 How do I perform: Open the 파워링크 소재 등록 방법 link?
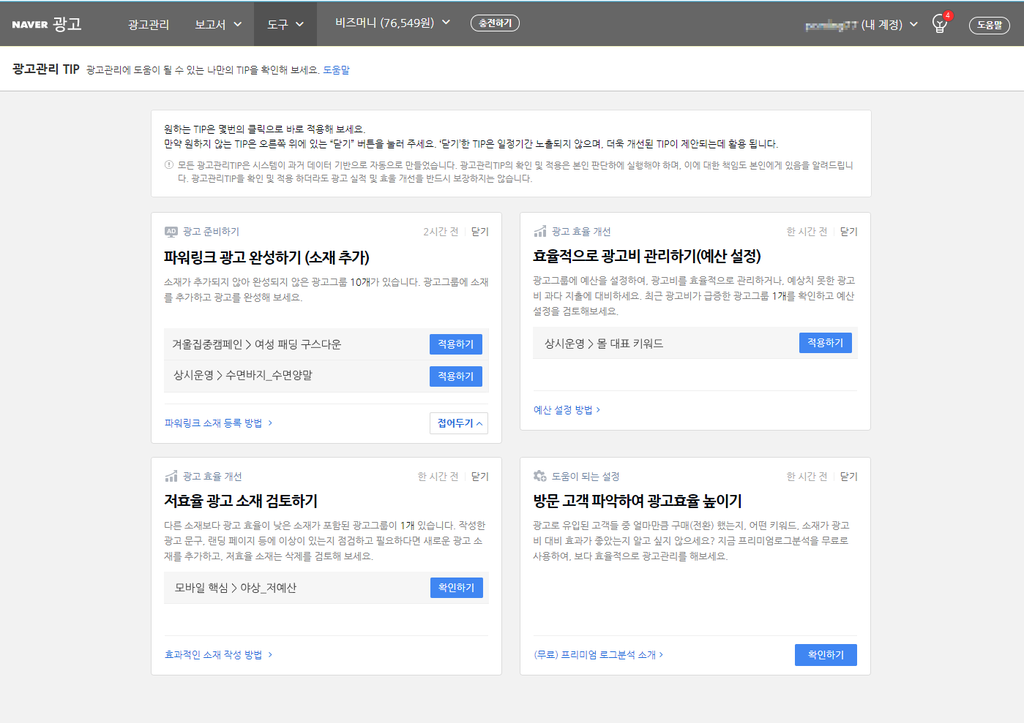click(x=218, y=423)
